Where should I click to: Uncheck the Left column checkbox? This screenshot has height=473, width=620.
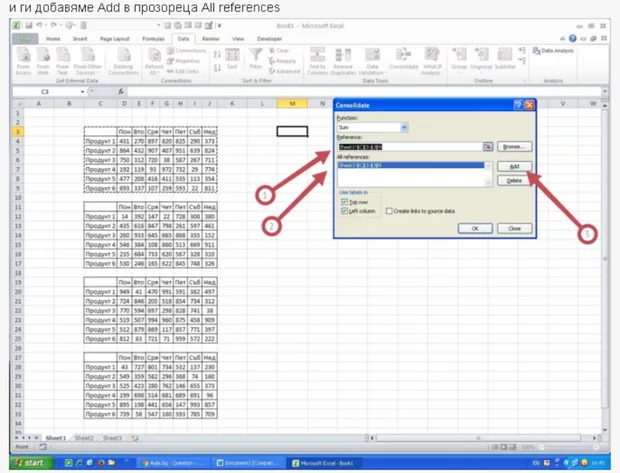click(345, 211)
